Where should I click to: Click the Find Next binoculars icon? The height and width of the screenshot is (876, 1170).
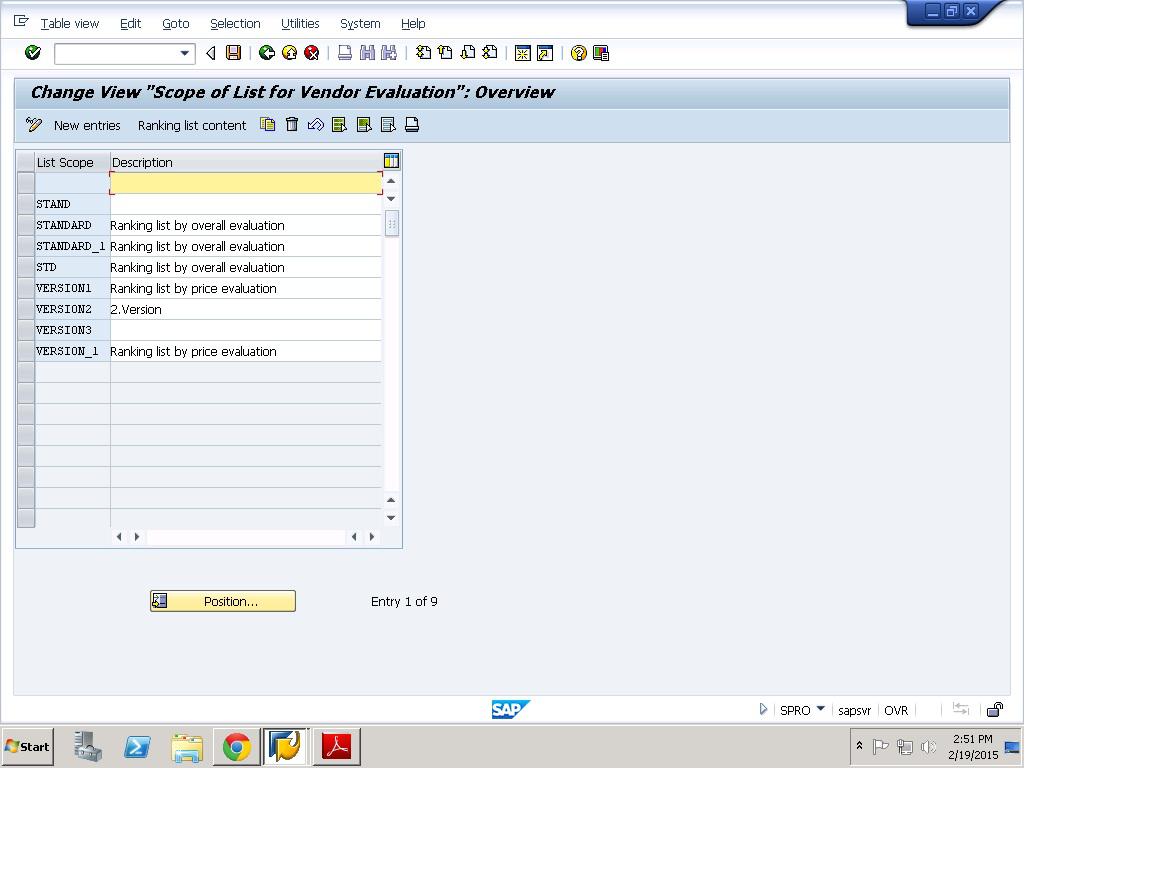click(x=388, y=52)
